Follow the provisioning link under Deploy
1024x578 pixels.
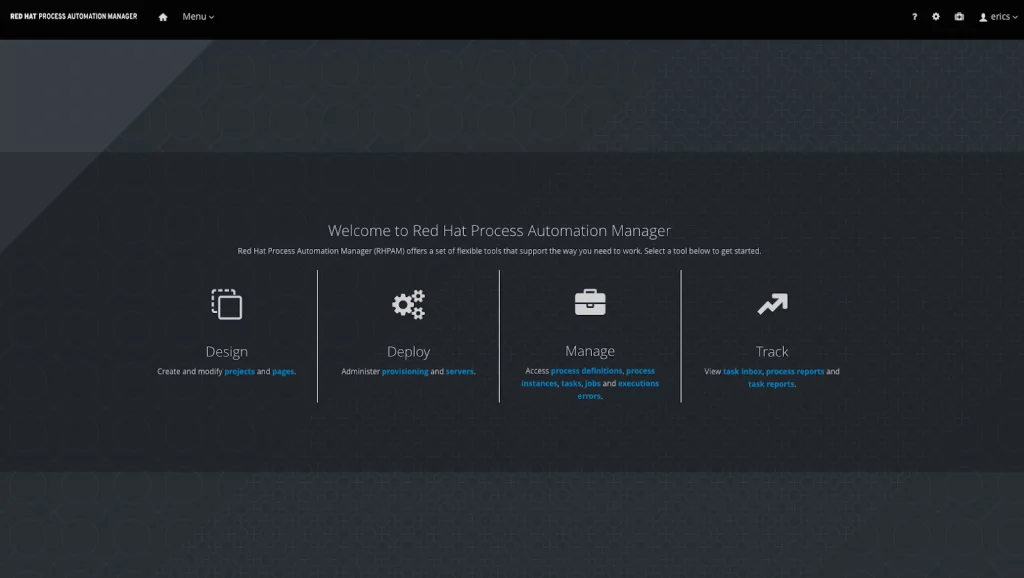[x=404, y=371]
